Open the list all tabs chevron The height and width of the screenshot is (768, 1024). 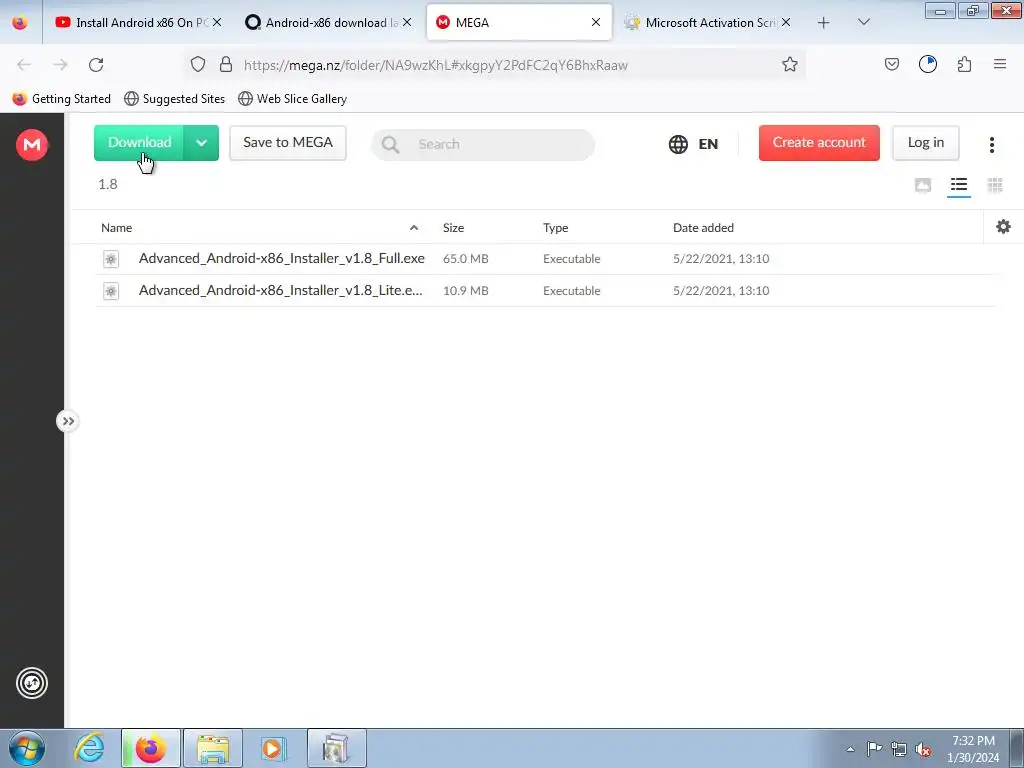tap(863, 22)
